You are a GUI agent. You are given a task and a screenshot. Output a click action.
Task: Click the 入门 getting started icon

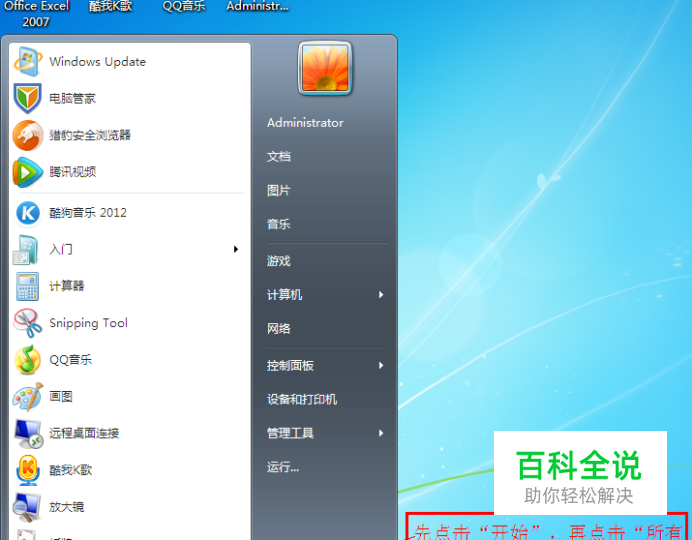click(26, 249)
